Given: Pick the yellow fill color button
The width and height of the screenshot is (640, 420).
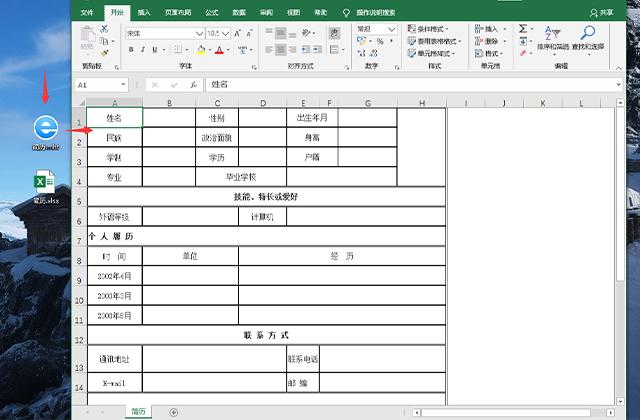Looking at the screenshot, I should pyautogui.click(x=201, y=50).
